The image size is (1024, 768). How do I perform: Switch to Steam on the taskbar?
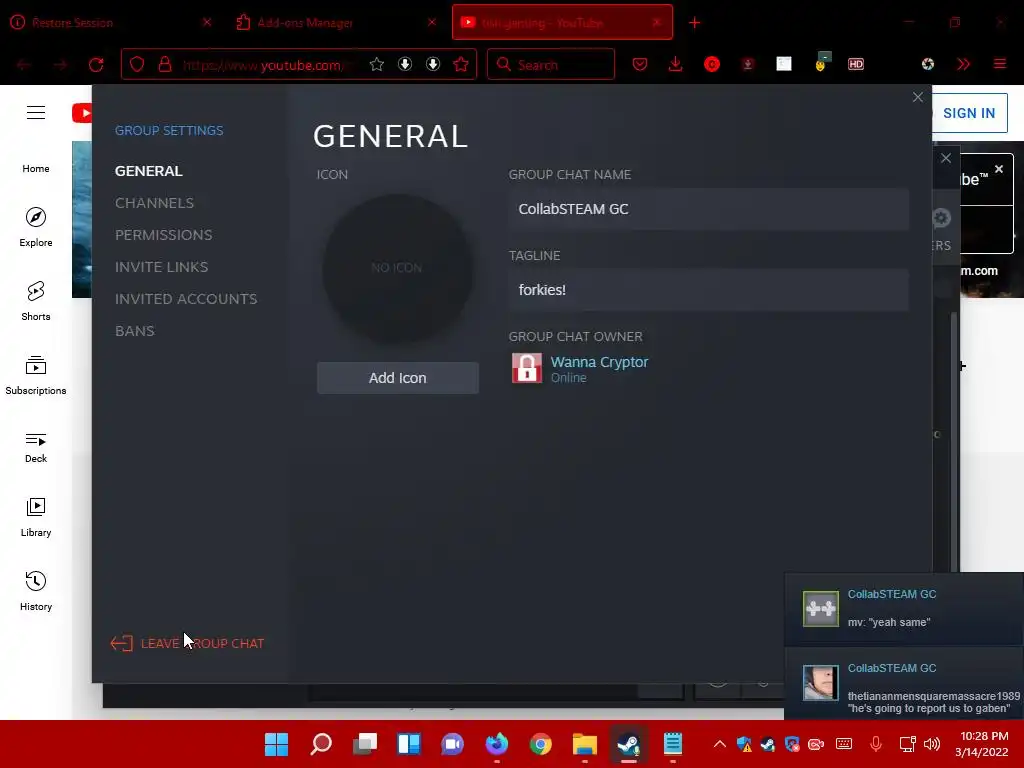coord(629,744)
